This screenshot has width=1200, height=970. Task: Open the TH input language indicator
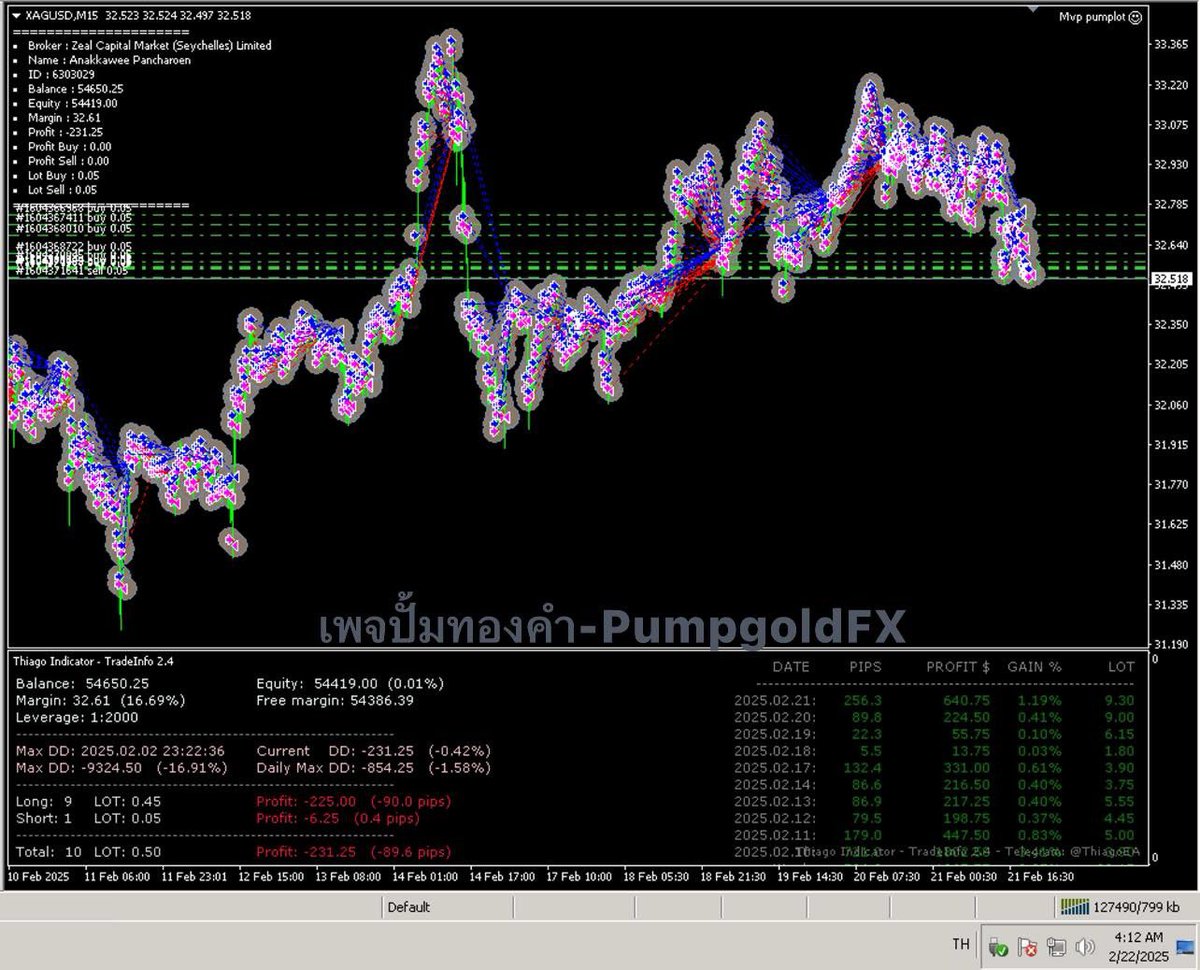tap(960, 945)
